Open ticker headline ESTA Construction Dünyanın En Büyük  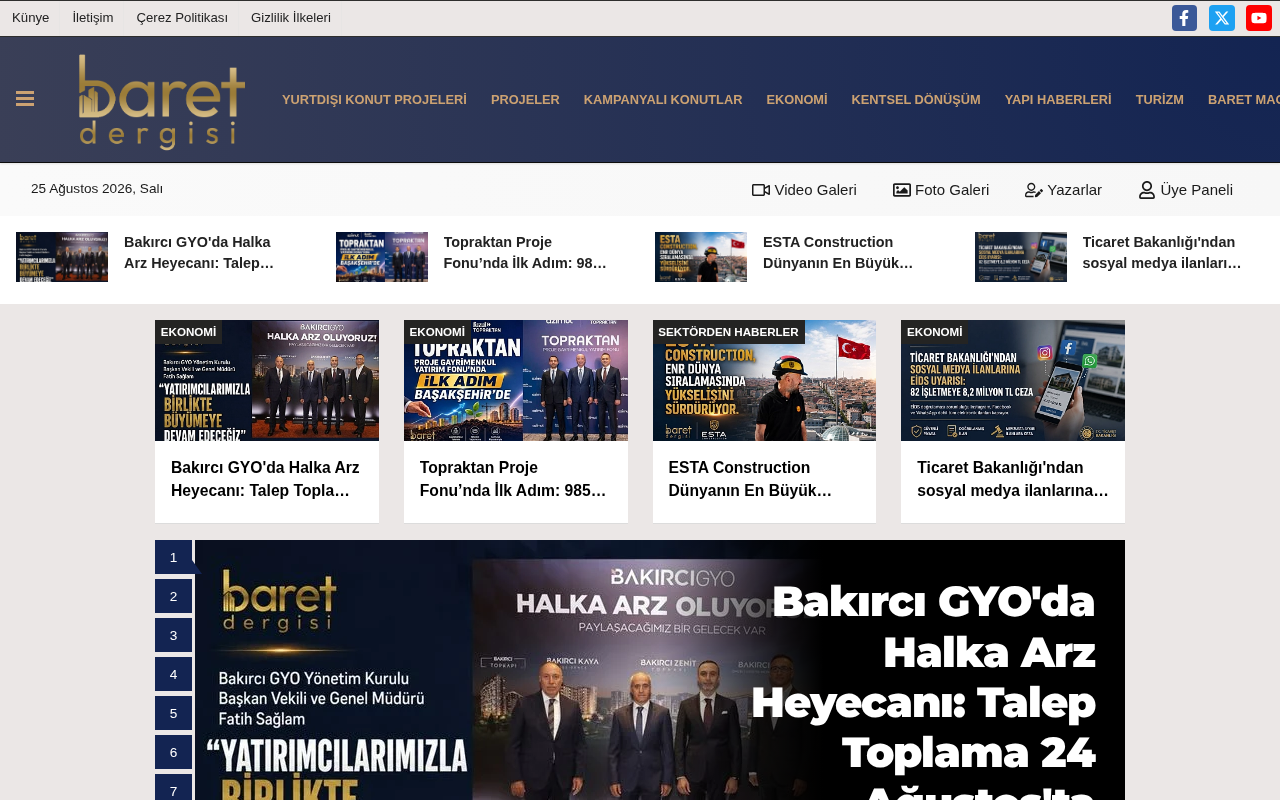pyautogui.click(x=838, y=253)
